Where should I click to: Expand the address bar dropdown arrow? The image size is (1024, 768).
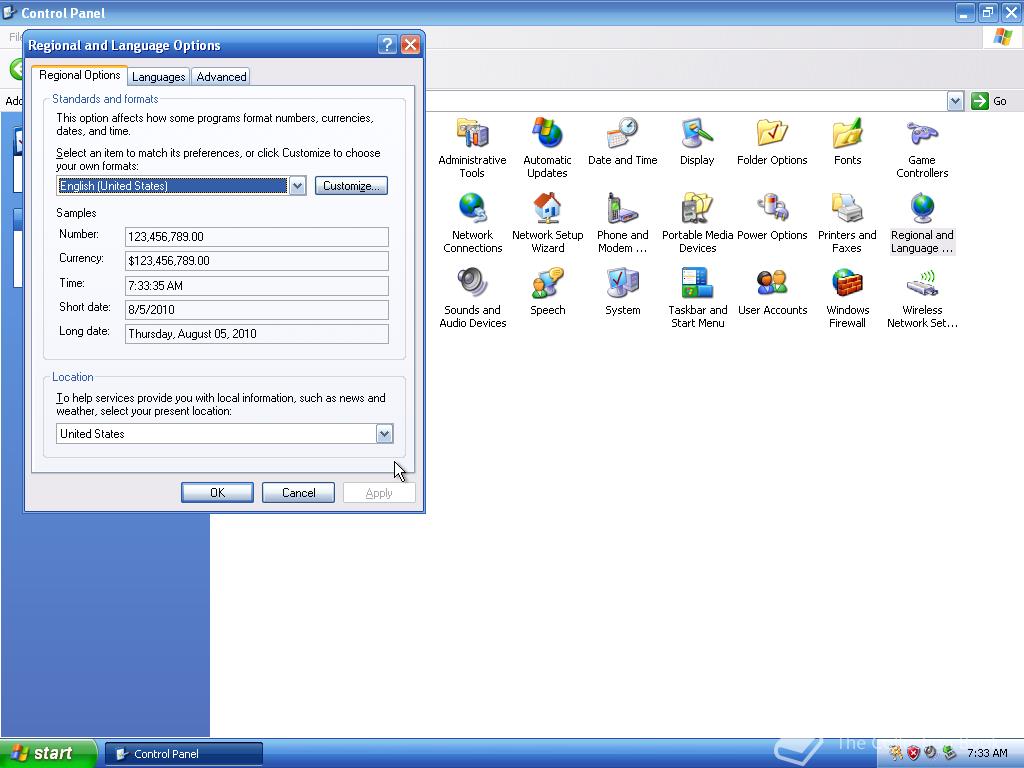pos(955,101)
